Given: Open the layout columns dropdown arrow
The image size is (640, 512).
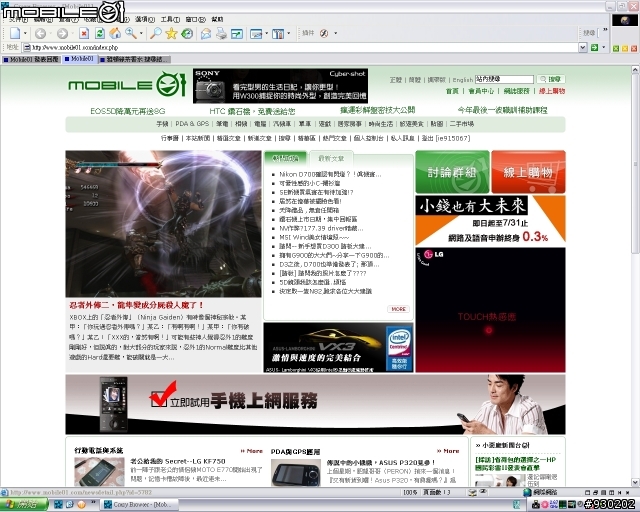Looking at the screenshot, I should (289, 33).
